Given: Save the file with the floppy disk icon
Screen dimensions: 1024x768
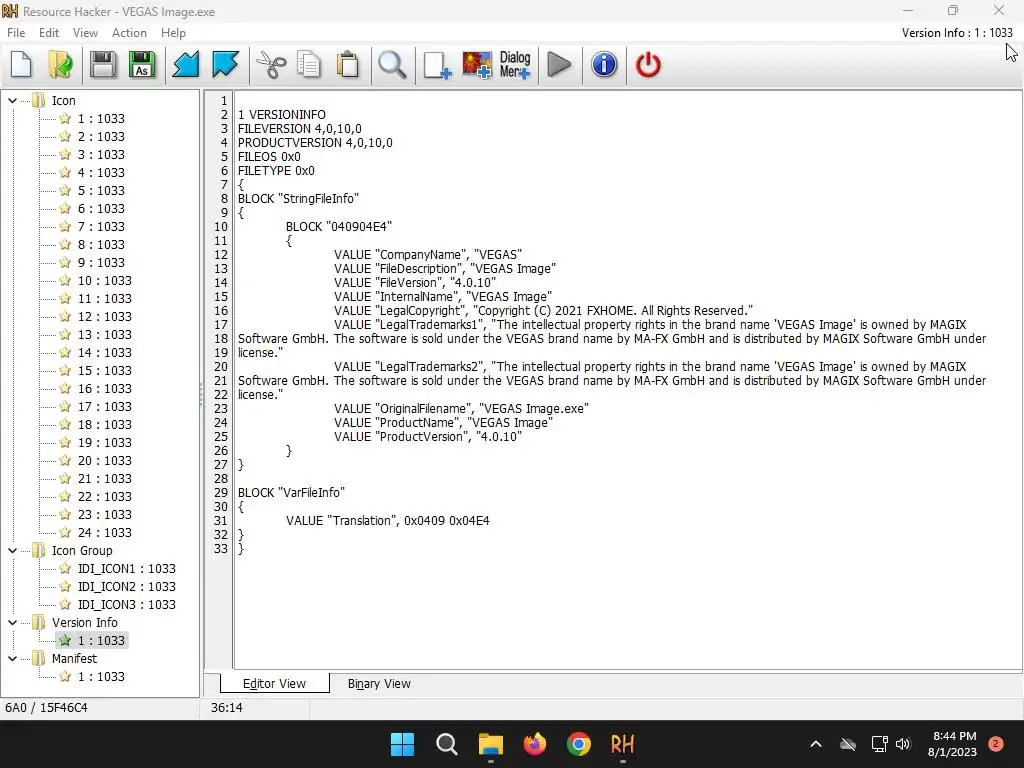Looking at the screenshot, I should click(103, 65).
